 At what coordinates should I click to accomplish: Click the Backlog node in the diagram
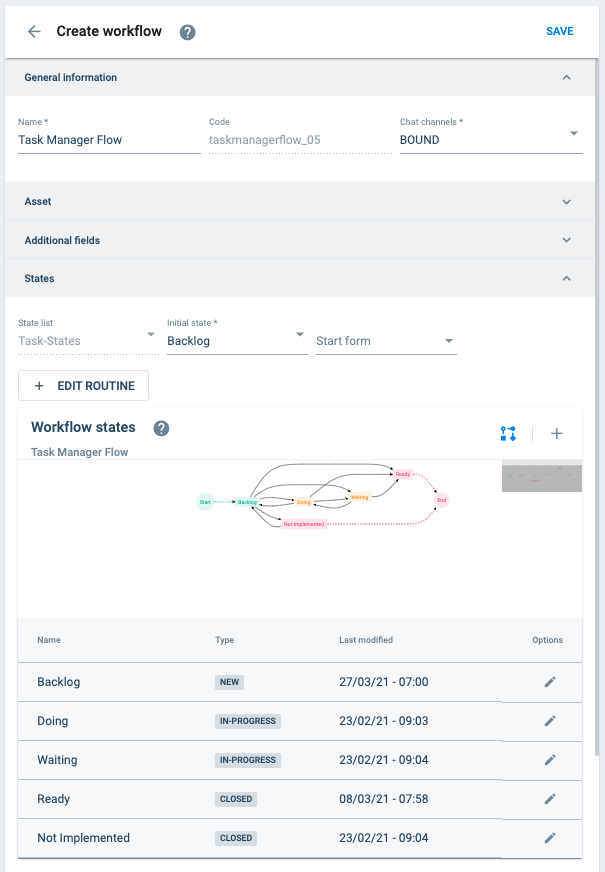coord(247,502)
